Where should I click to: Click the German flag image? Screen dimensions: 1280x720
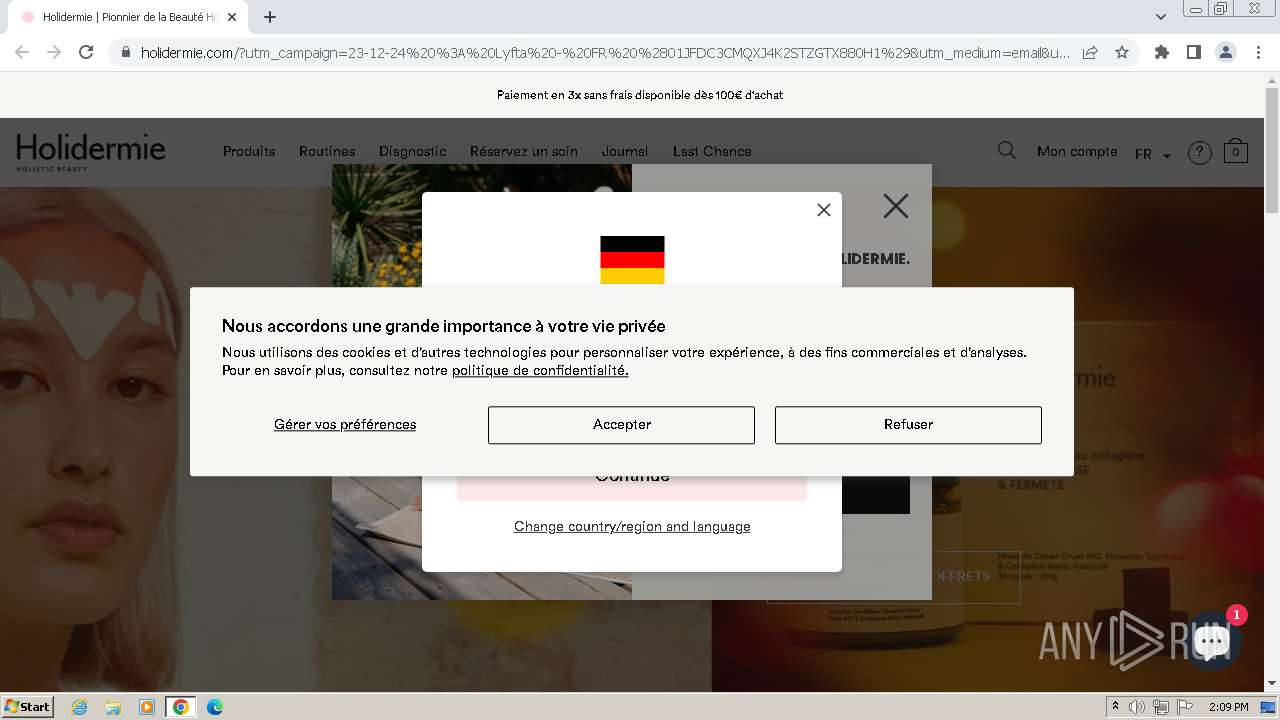(632, 260)
